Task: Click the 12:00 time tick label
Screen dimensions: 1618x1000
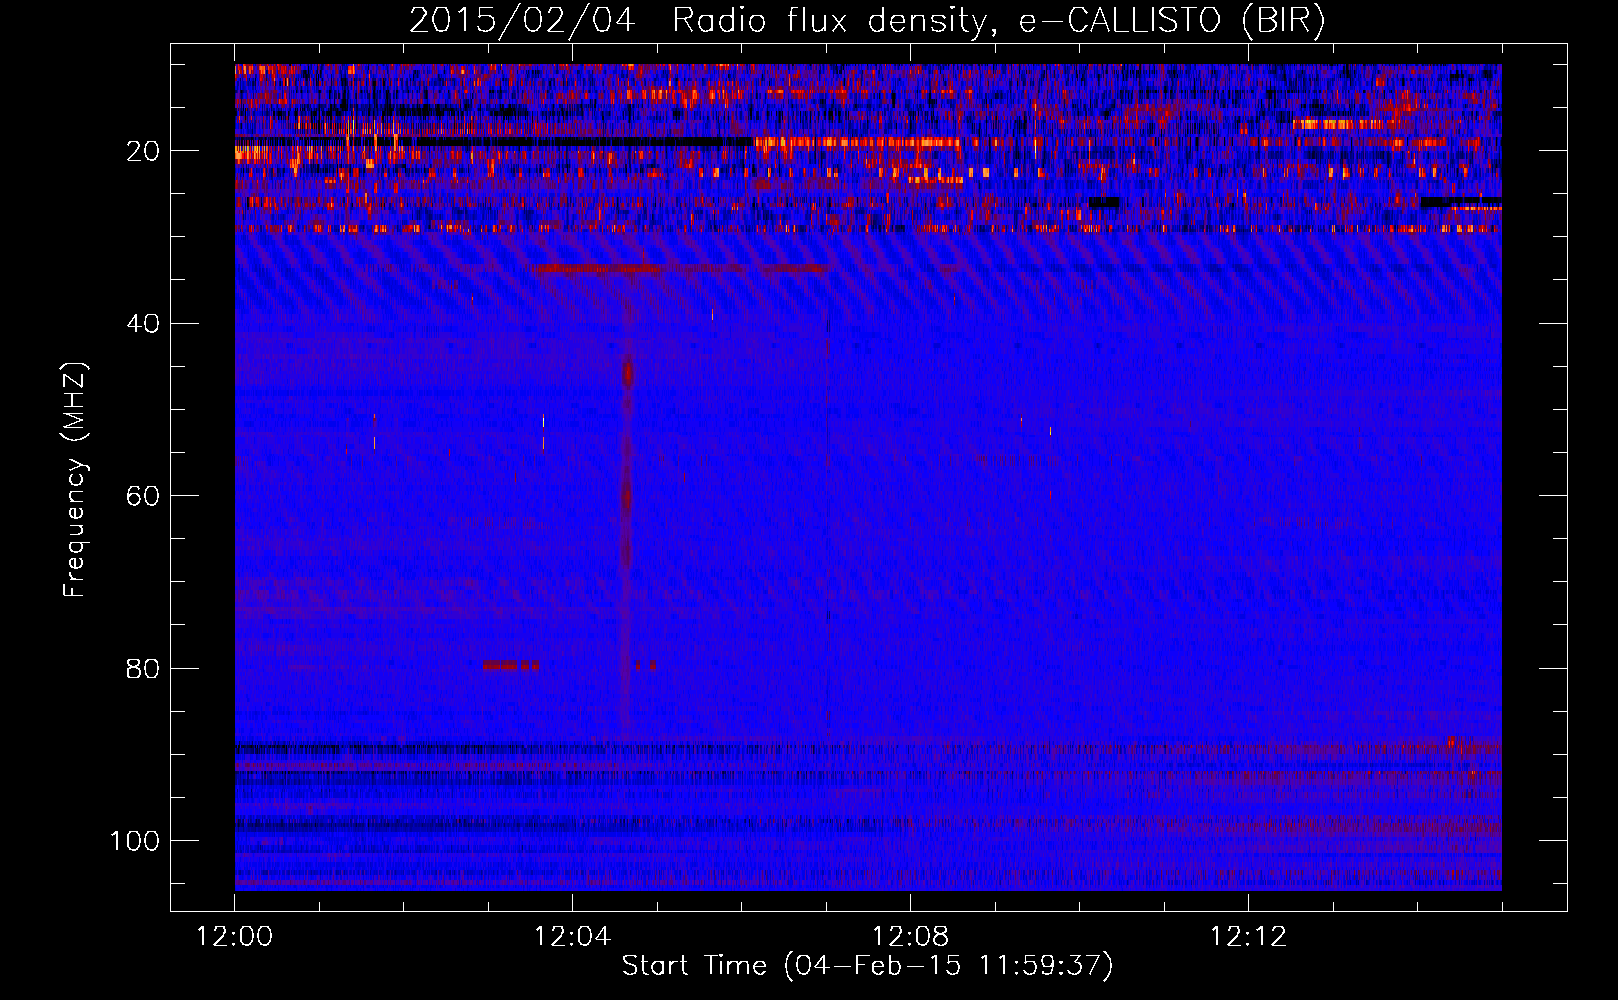Action: [234, 937]
